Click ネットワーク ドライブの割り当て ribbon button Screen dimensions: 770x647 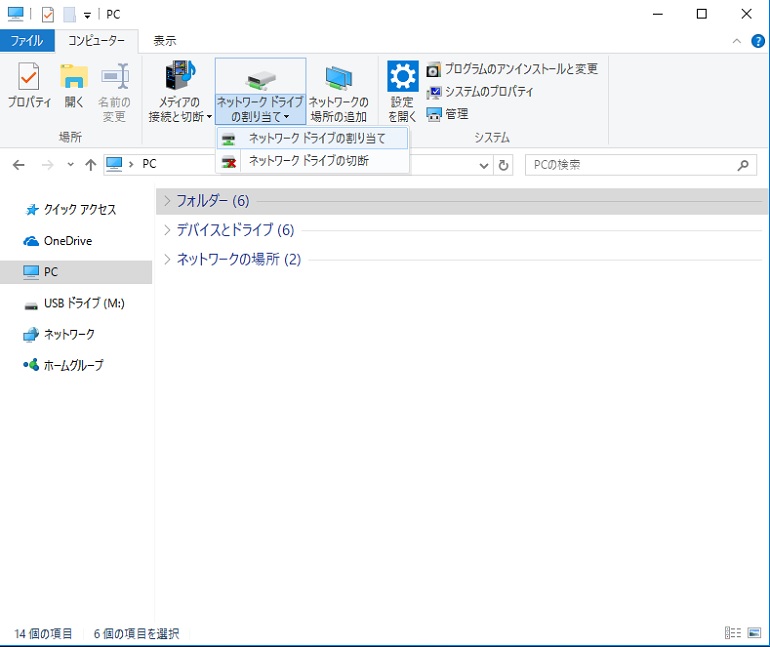260,92
